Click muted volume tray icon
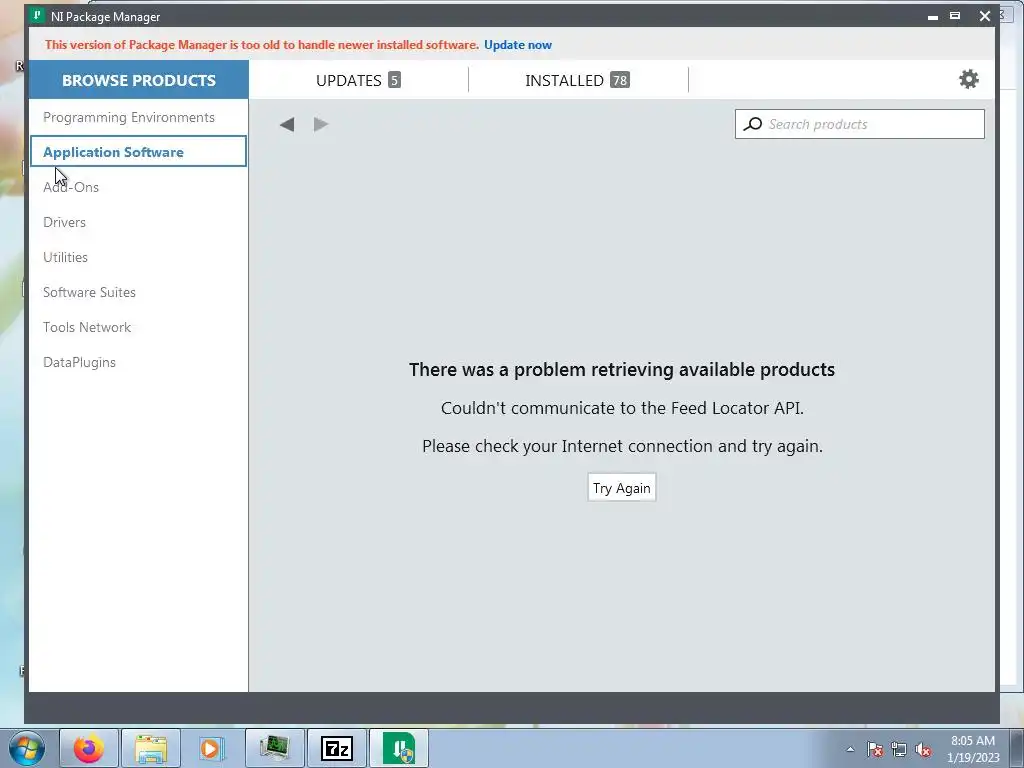This screenshot has width=1024, height=768. 923,749
